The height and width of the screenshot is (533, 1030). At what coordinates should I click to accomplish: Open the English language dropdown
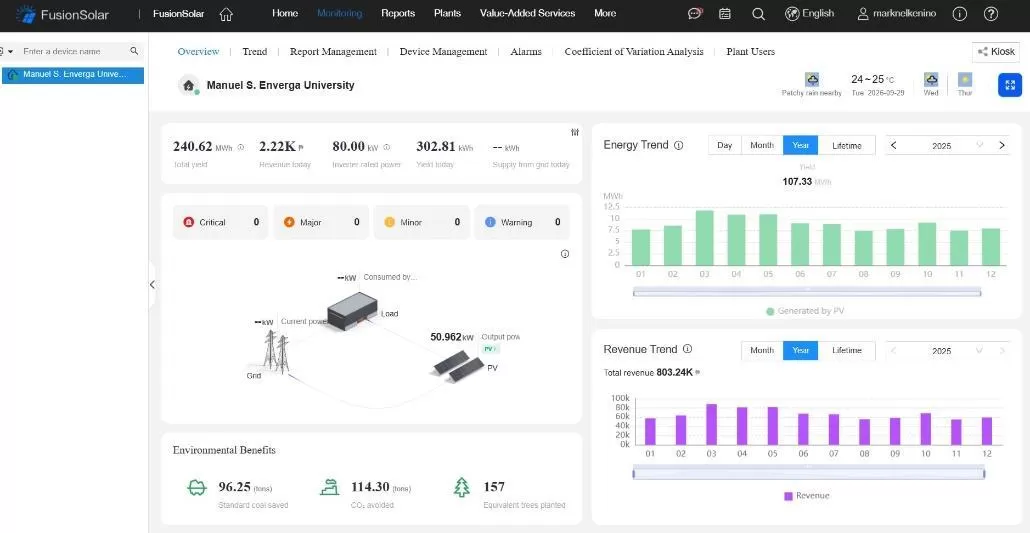point(810,13)
